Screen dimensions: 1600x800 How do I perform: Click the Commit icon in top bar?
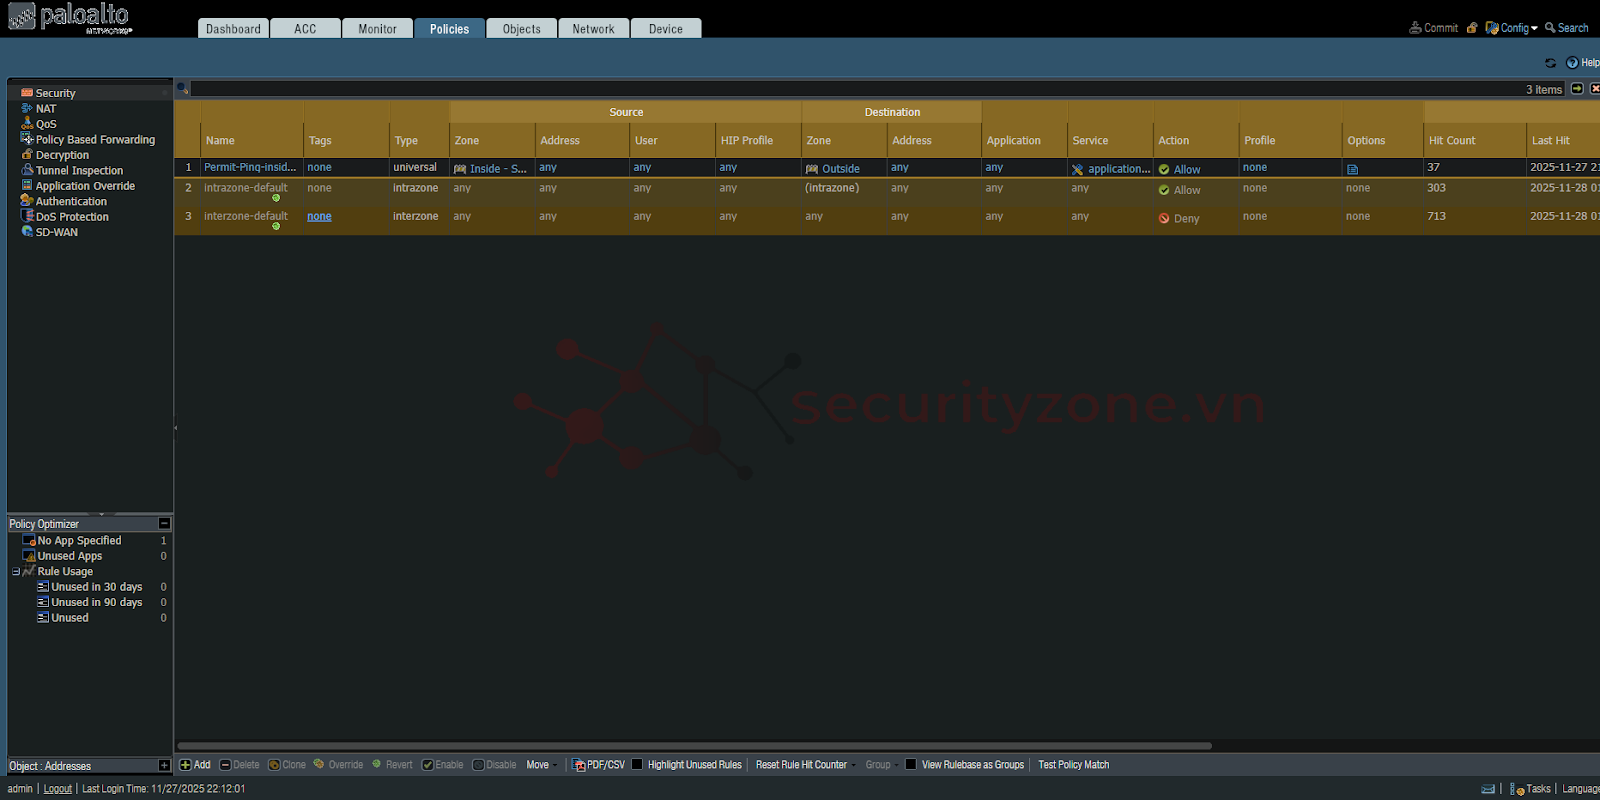point(1415,28)
